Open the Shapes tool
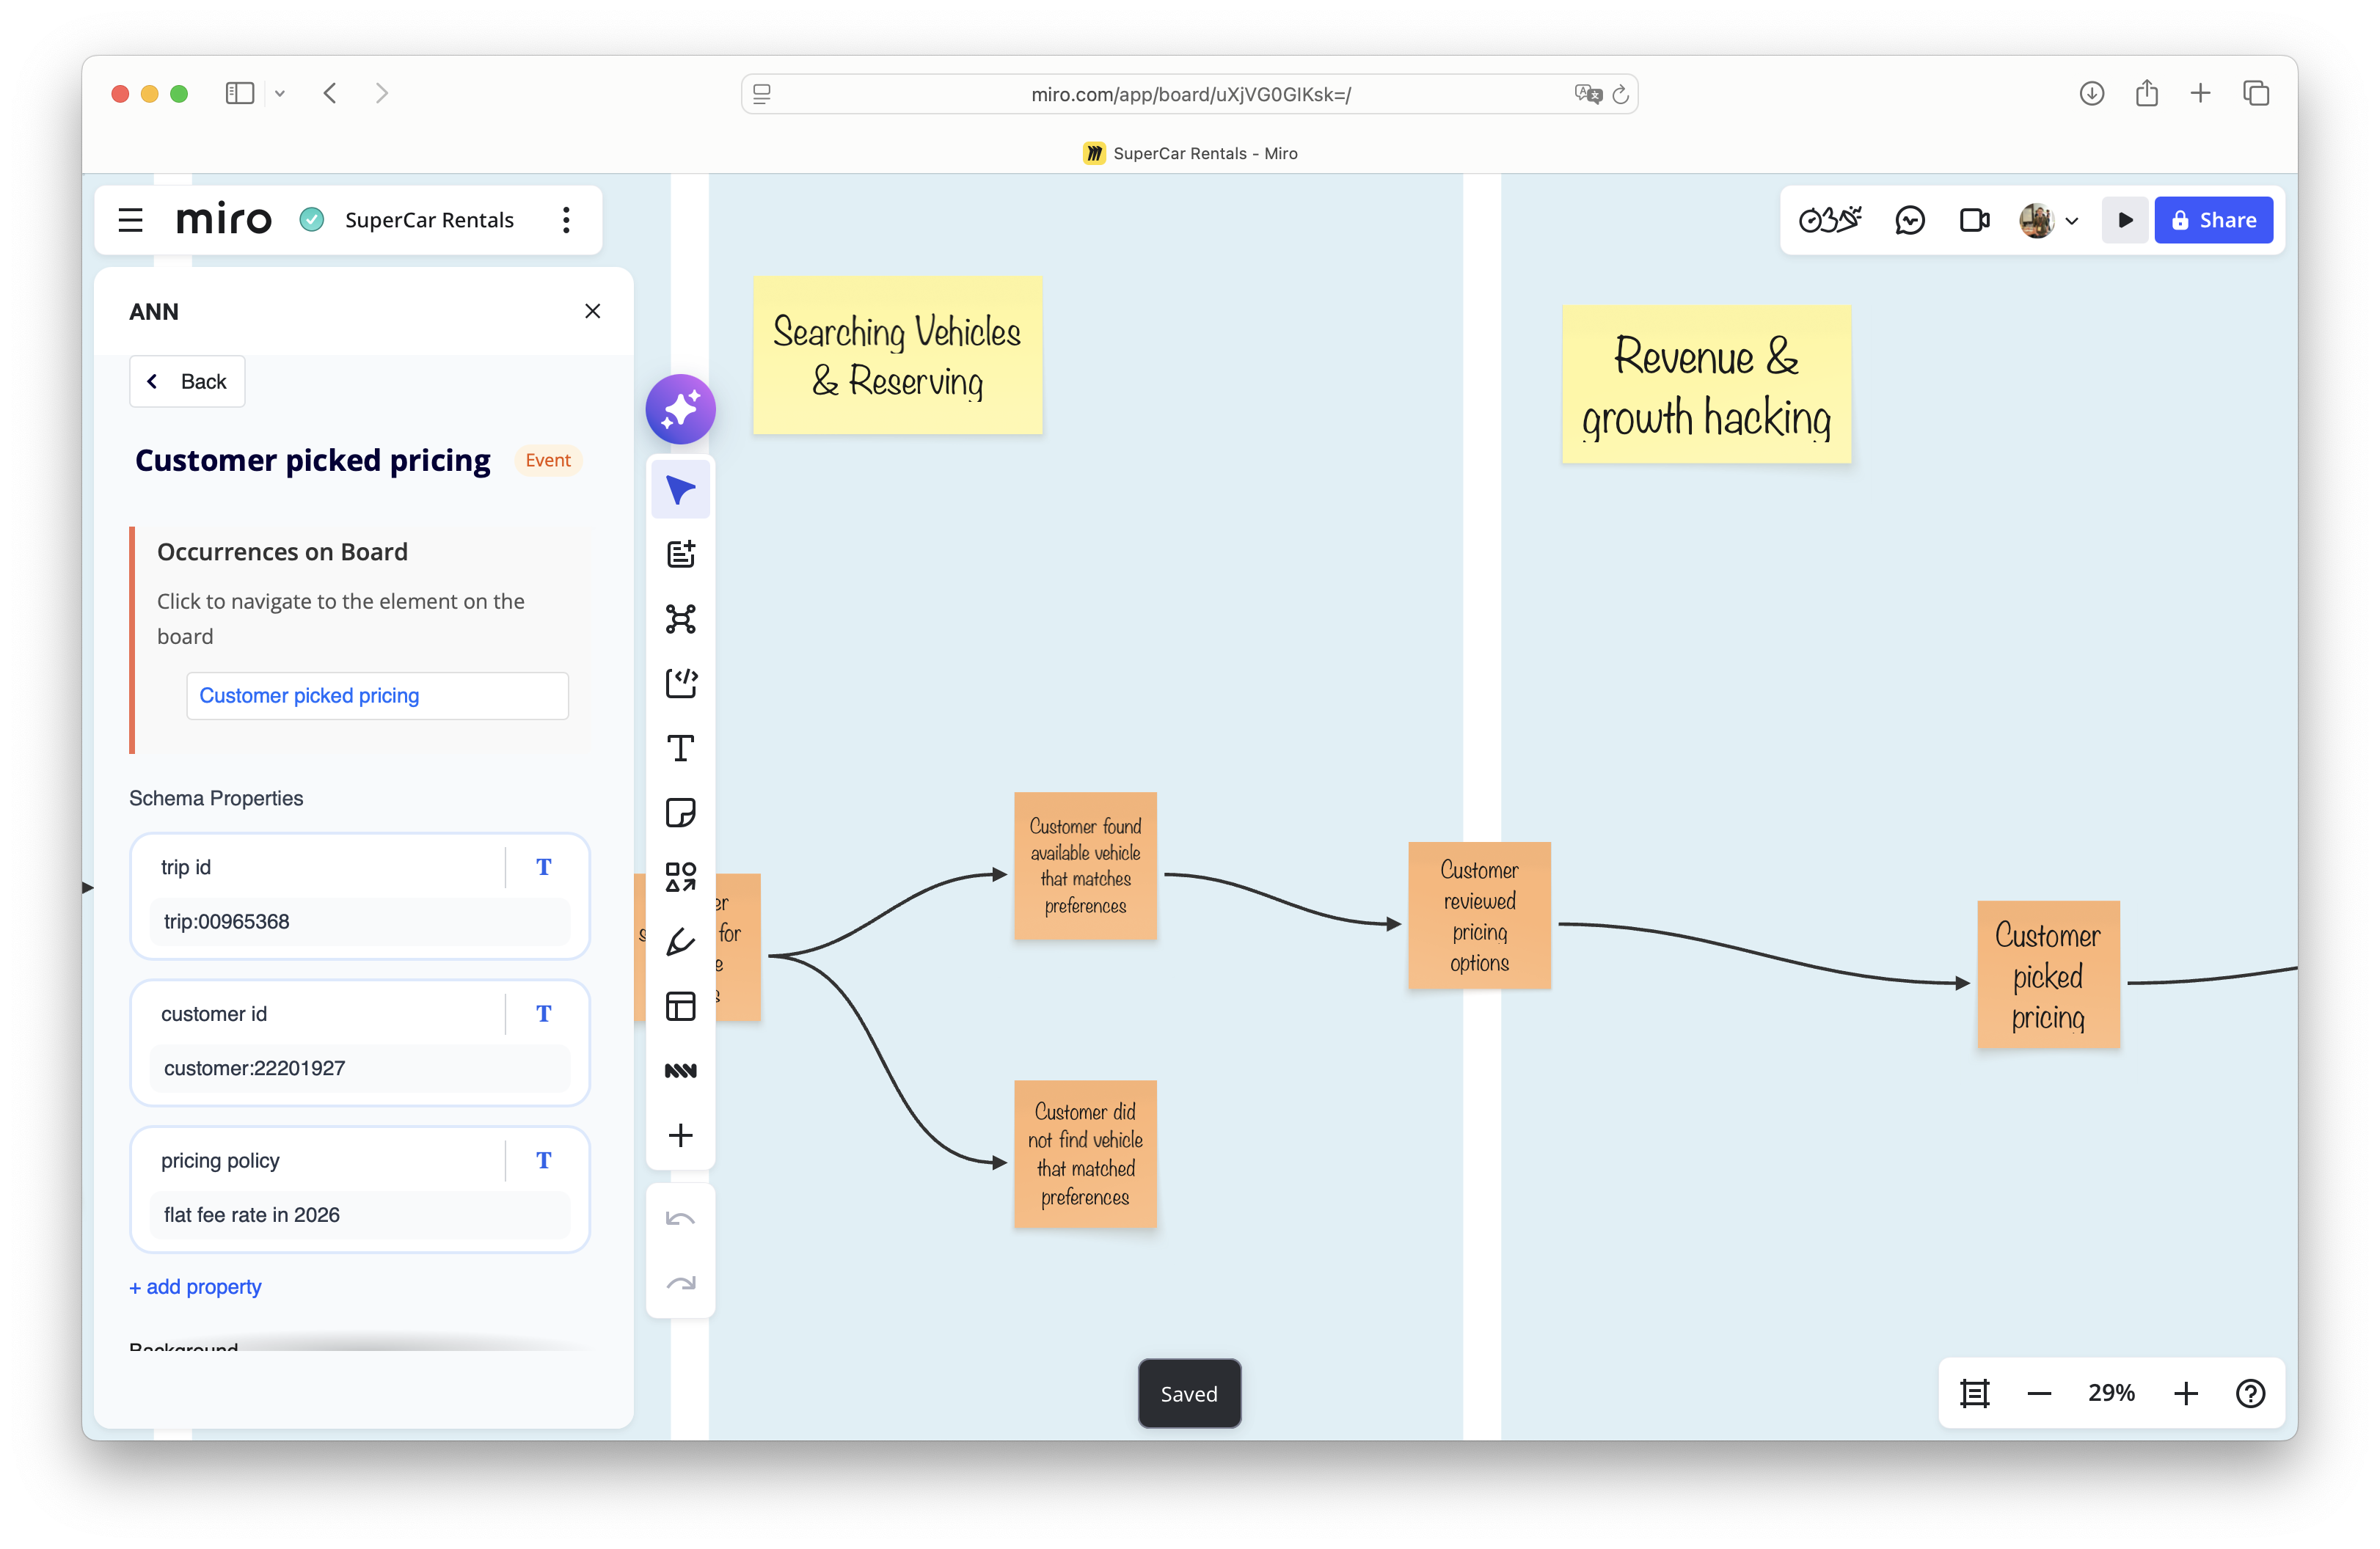Viewport: 2380px width, 1549px height. [680, 877]
